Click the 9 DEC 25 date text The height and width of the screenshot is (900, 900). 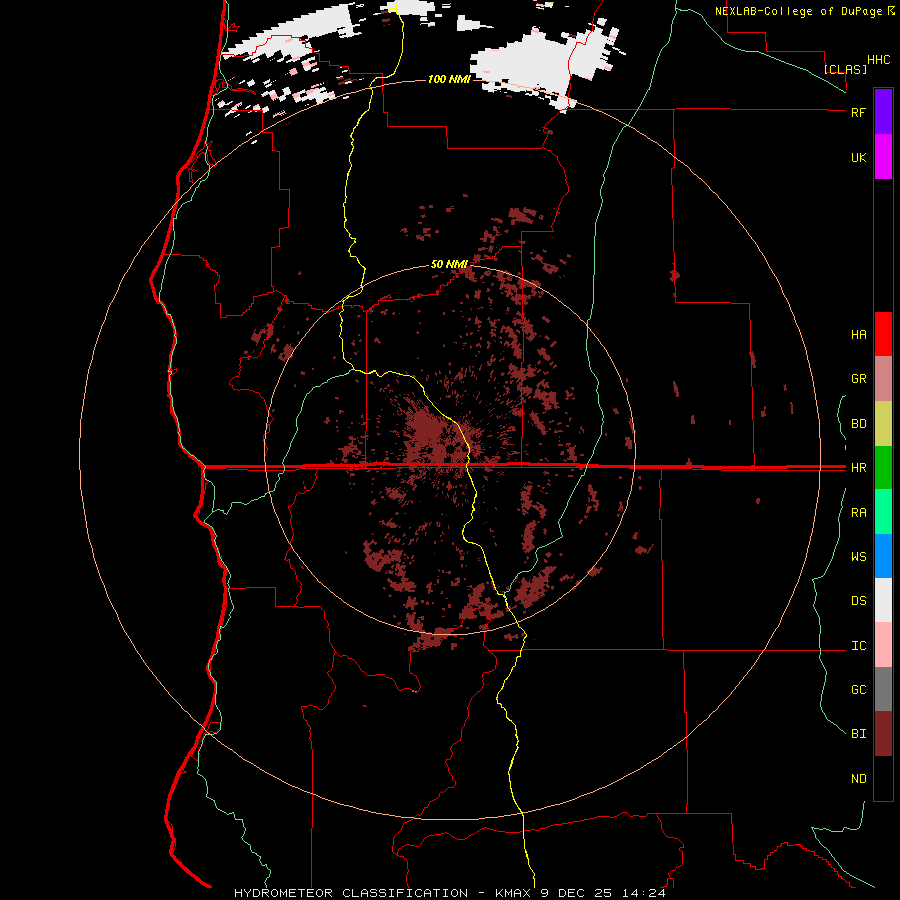click(577, 893)
